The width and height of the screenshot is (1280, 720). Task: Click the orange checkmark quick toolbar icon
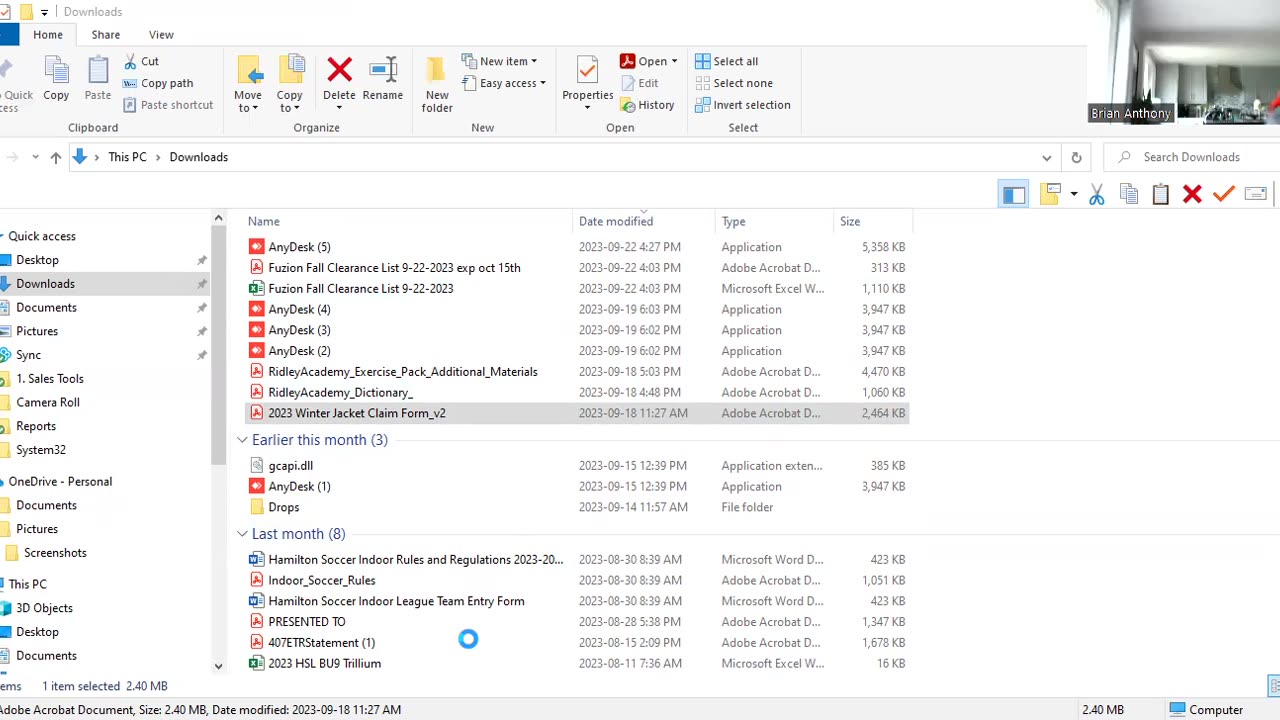click(1224, 194)
